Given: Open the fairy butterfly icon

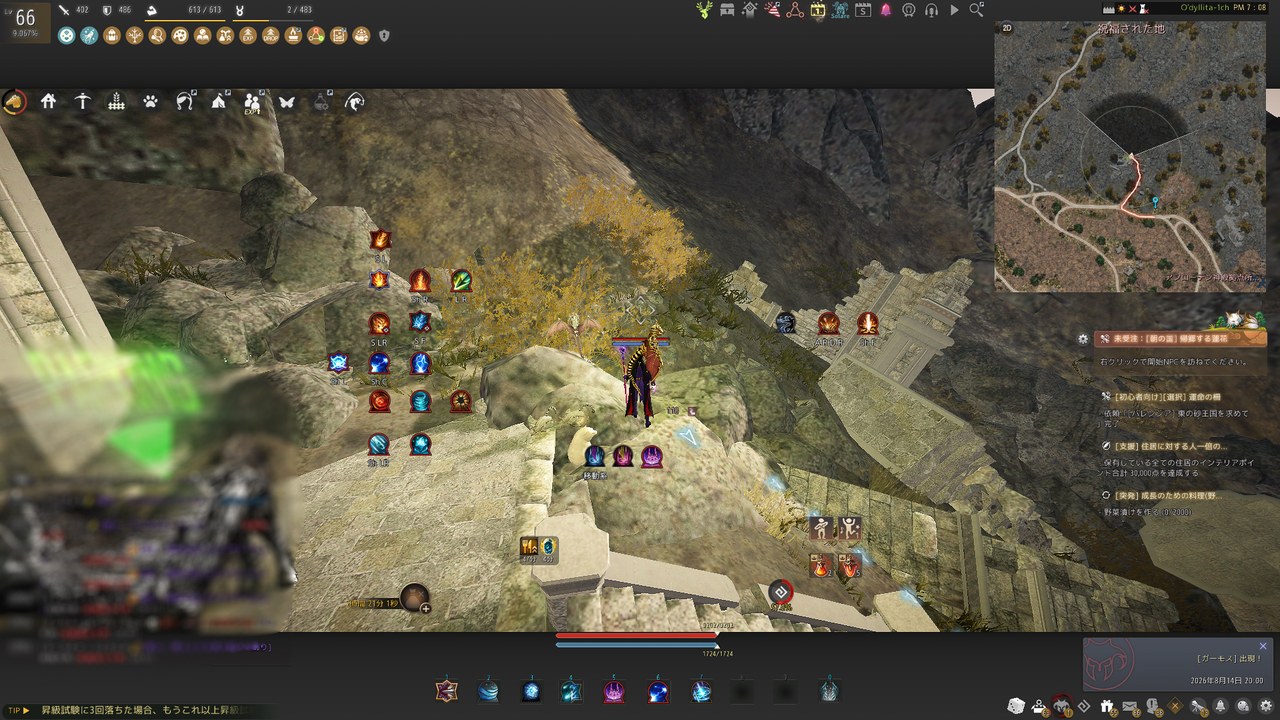Looking at the screenshot, I should 287,101.
